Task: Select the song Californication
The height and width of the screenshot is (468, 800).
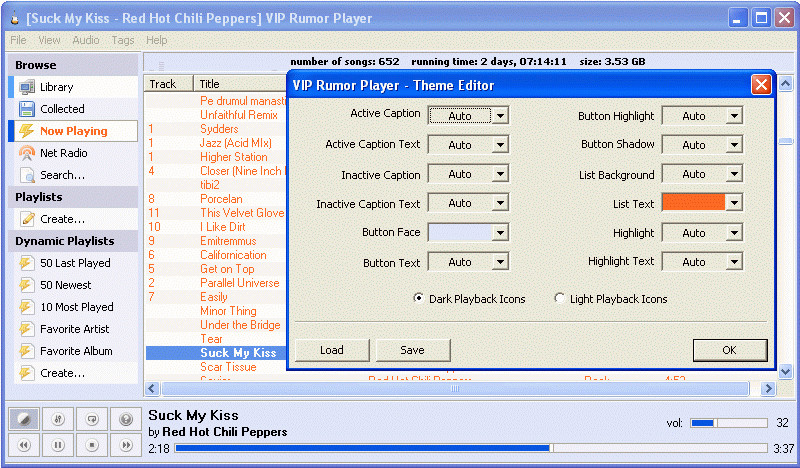Action: pyautogui.click(x=233, y=255)
